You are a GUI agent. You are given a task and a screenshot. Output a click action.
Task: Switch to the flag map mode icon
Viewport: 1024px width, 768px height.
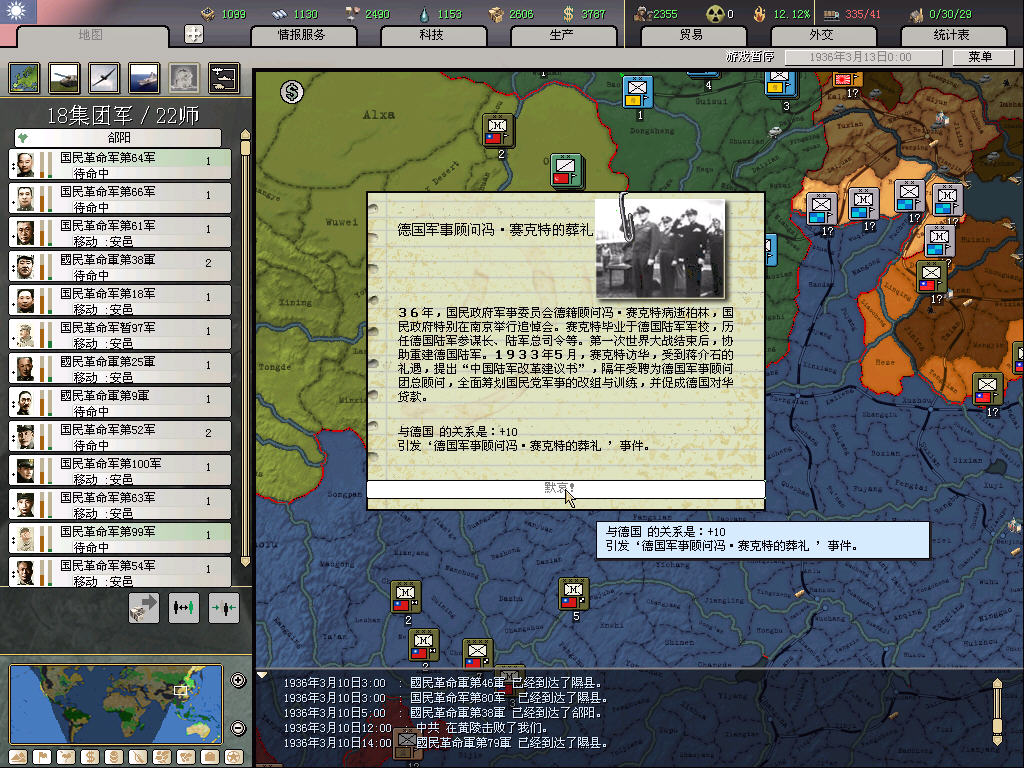click(x=42, y=758)
